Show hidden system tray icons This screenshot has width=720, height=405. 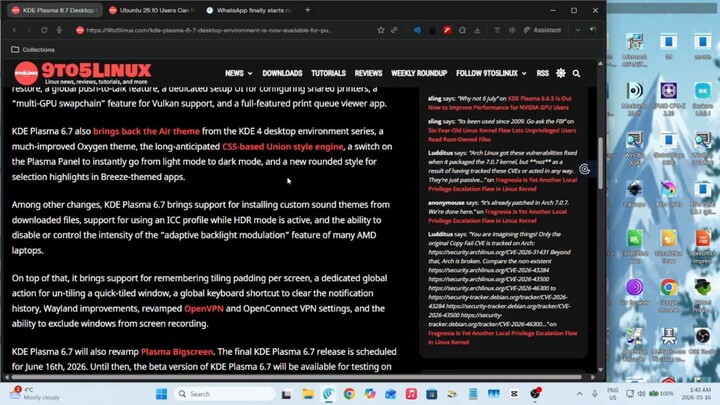[579, 394]
